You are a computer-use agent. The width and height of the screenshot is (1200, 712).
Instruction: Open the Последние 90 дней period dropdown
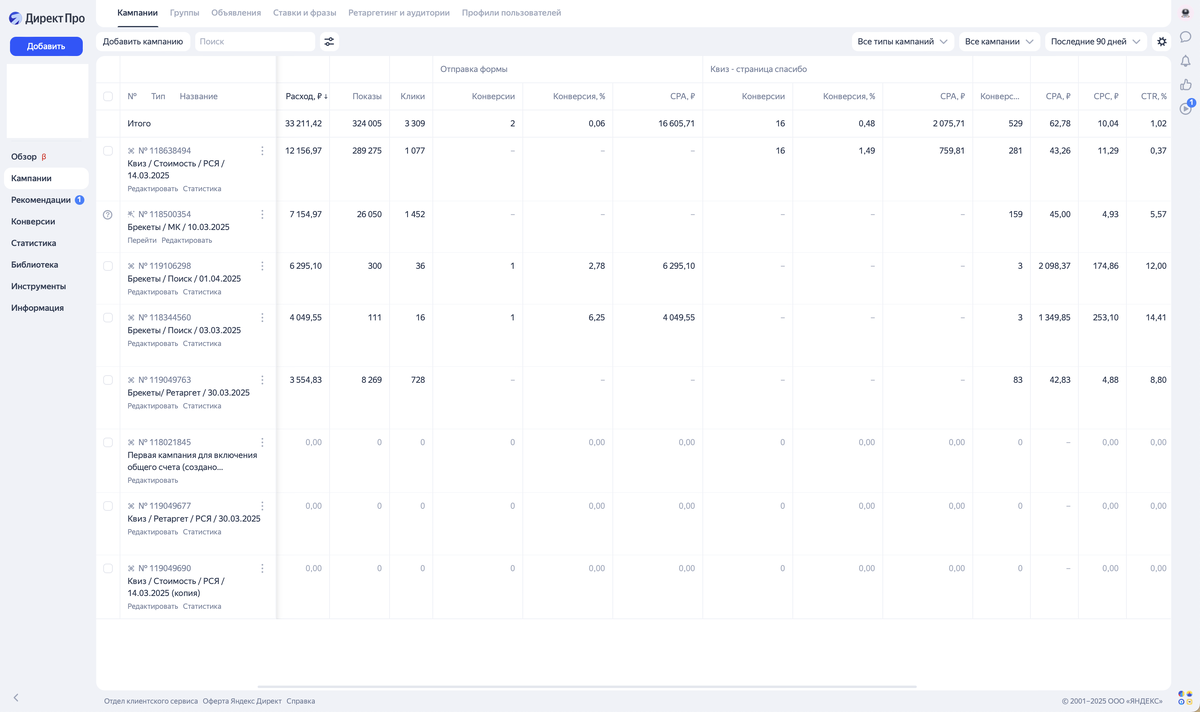point(1095,42)
